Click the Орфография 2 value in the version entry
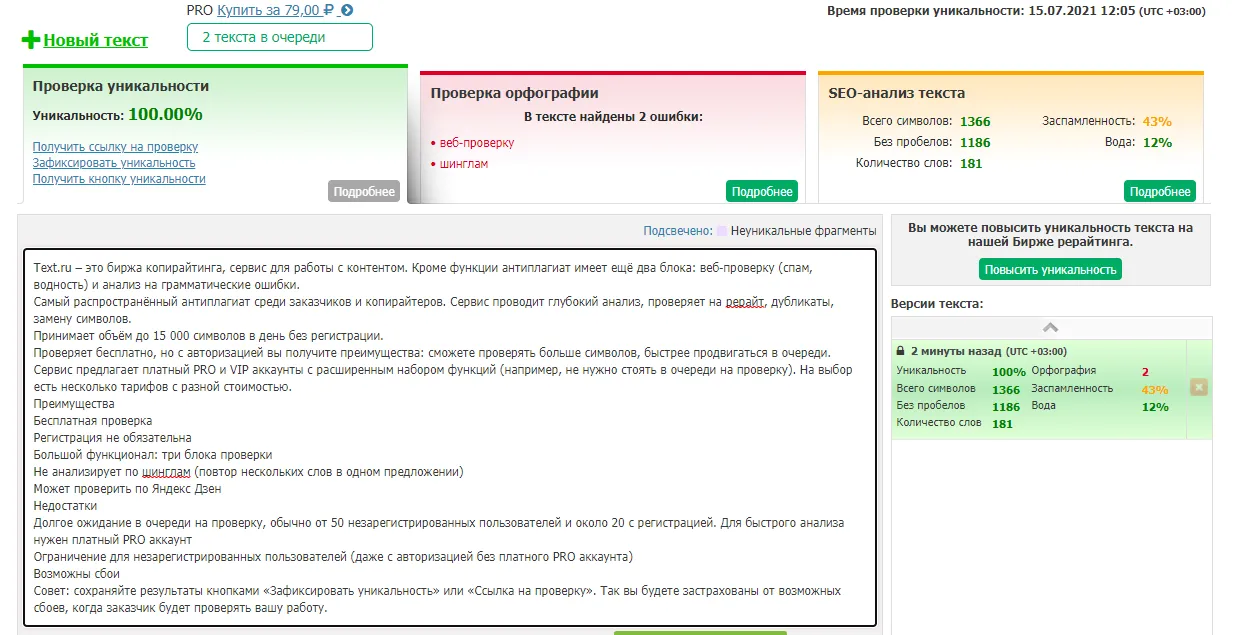The height and width of the screenshot is (635, 1236). click(x=1145, y=371)
